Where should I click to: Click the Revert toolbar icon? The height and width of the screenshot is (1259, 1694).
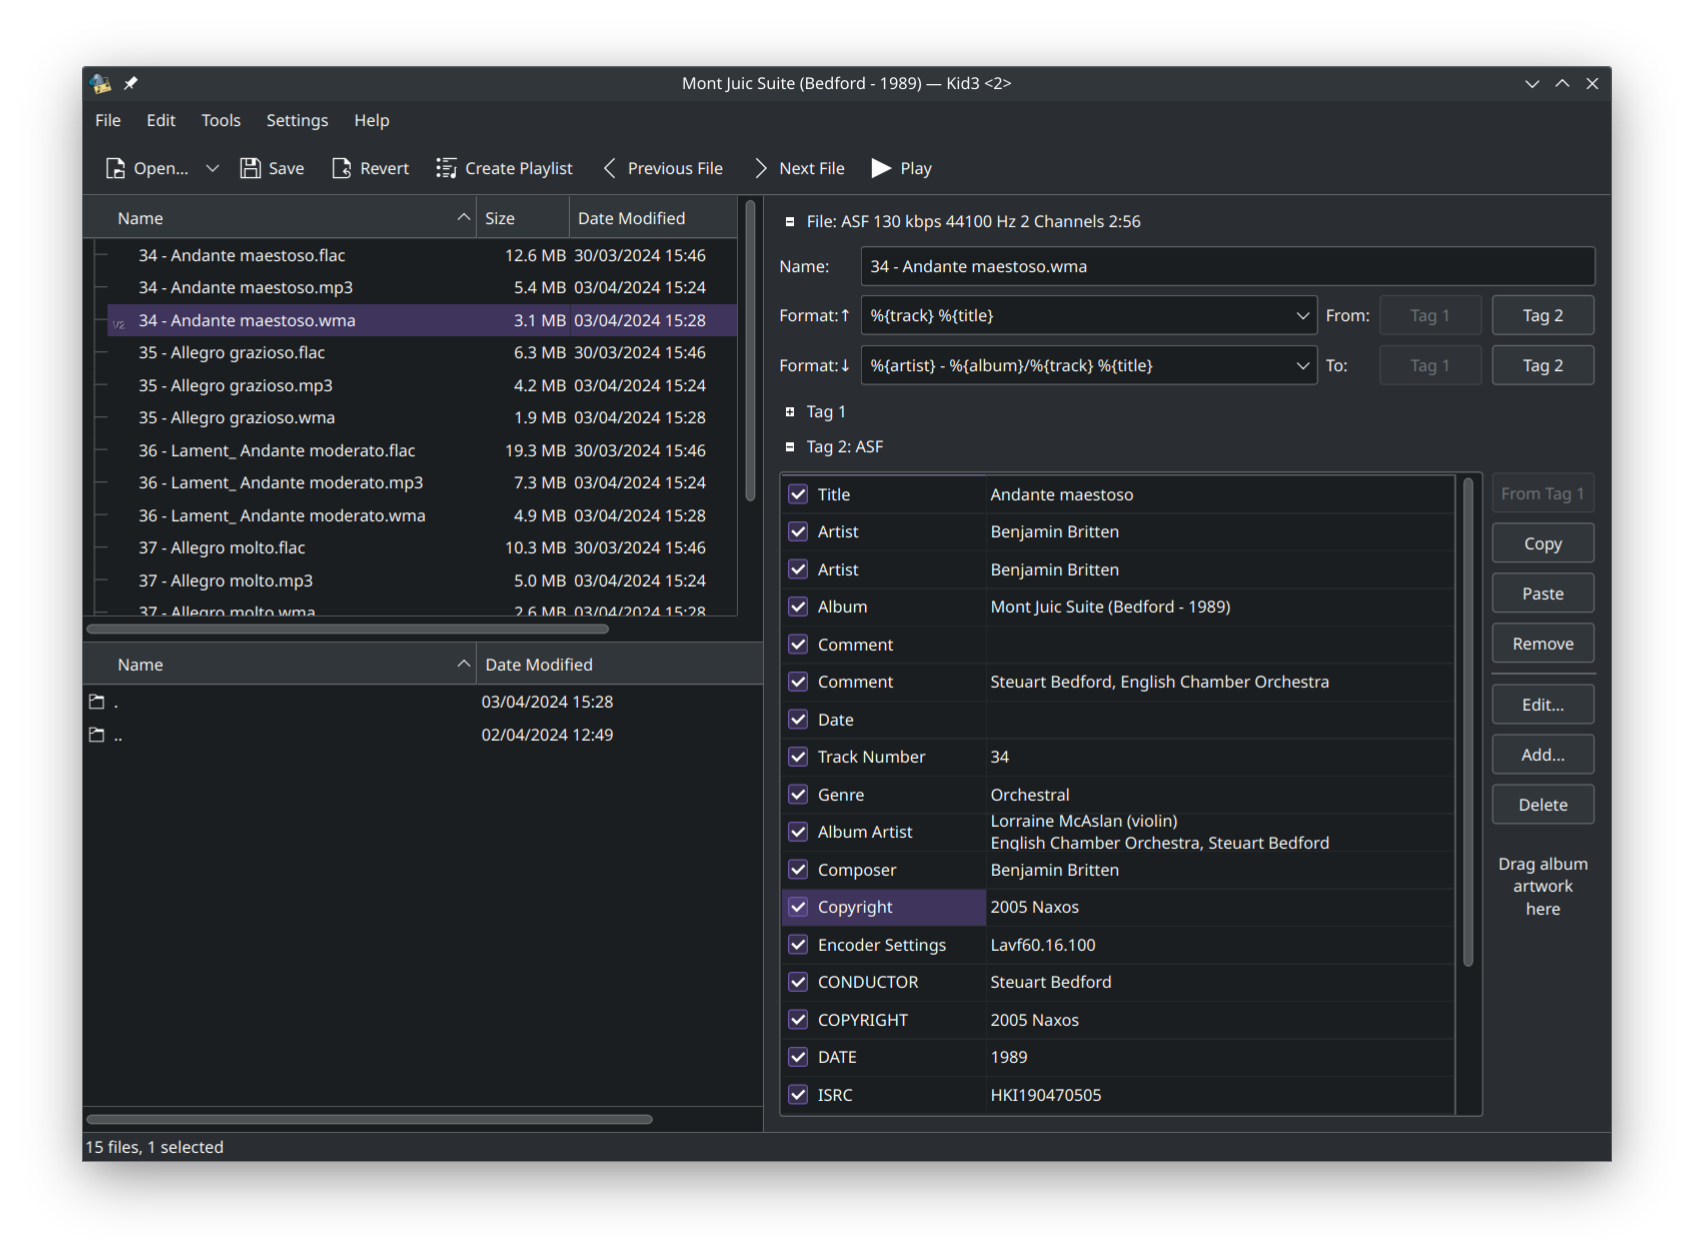[x=341, y=168]
